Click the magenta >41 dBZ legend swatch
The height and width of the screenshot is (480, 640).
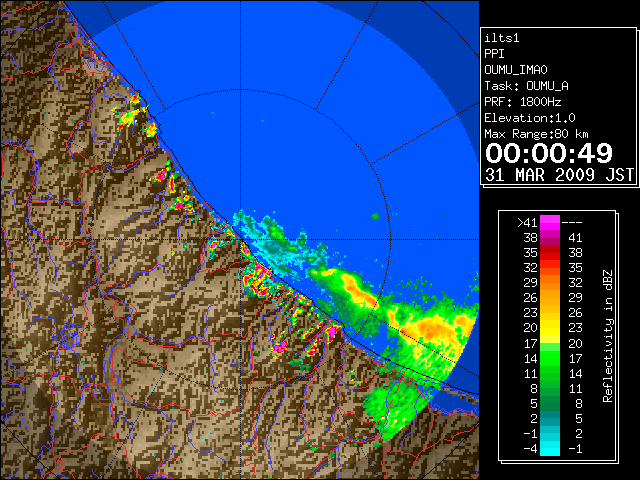[550, 222]
